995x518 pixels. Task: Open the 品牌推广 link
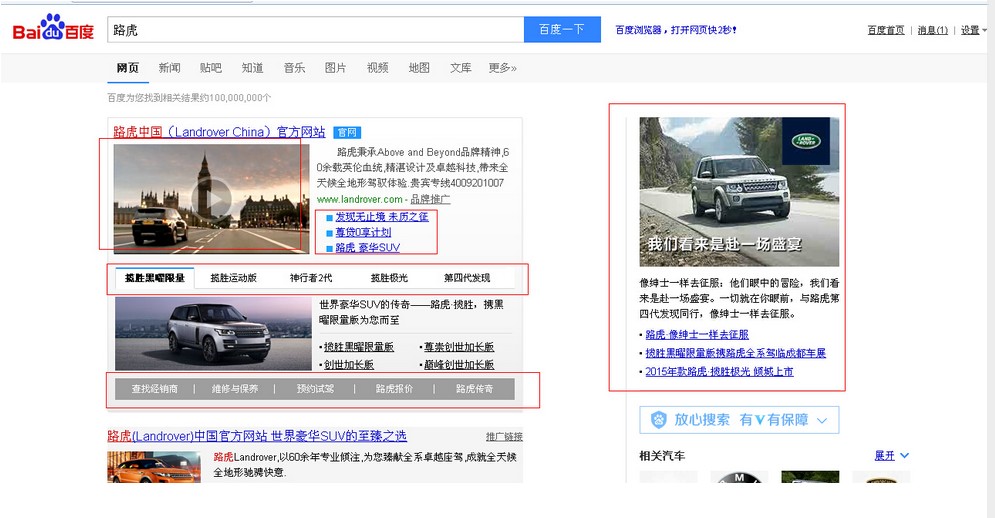pyautogui.click(x=430, y=199)
